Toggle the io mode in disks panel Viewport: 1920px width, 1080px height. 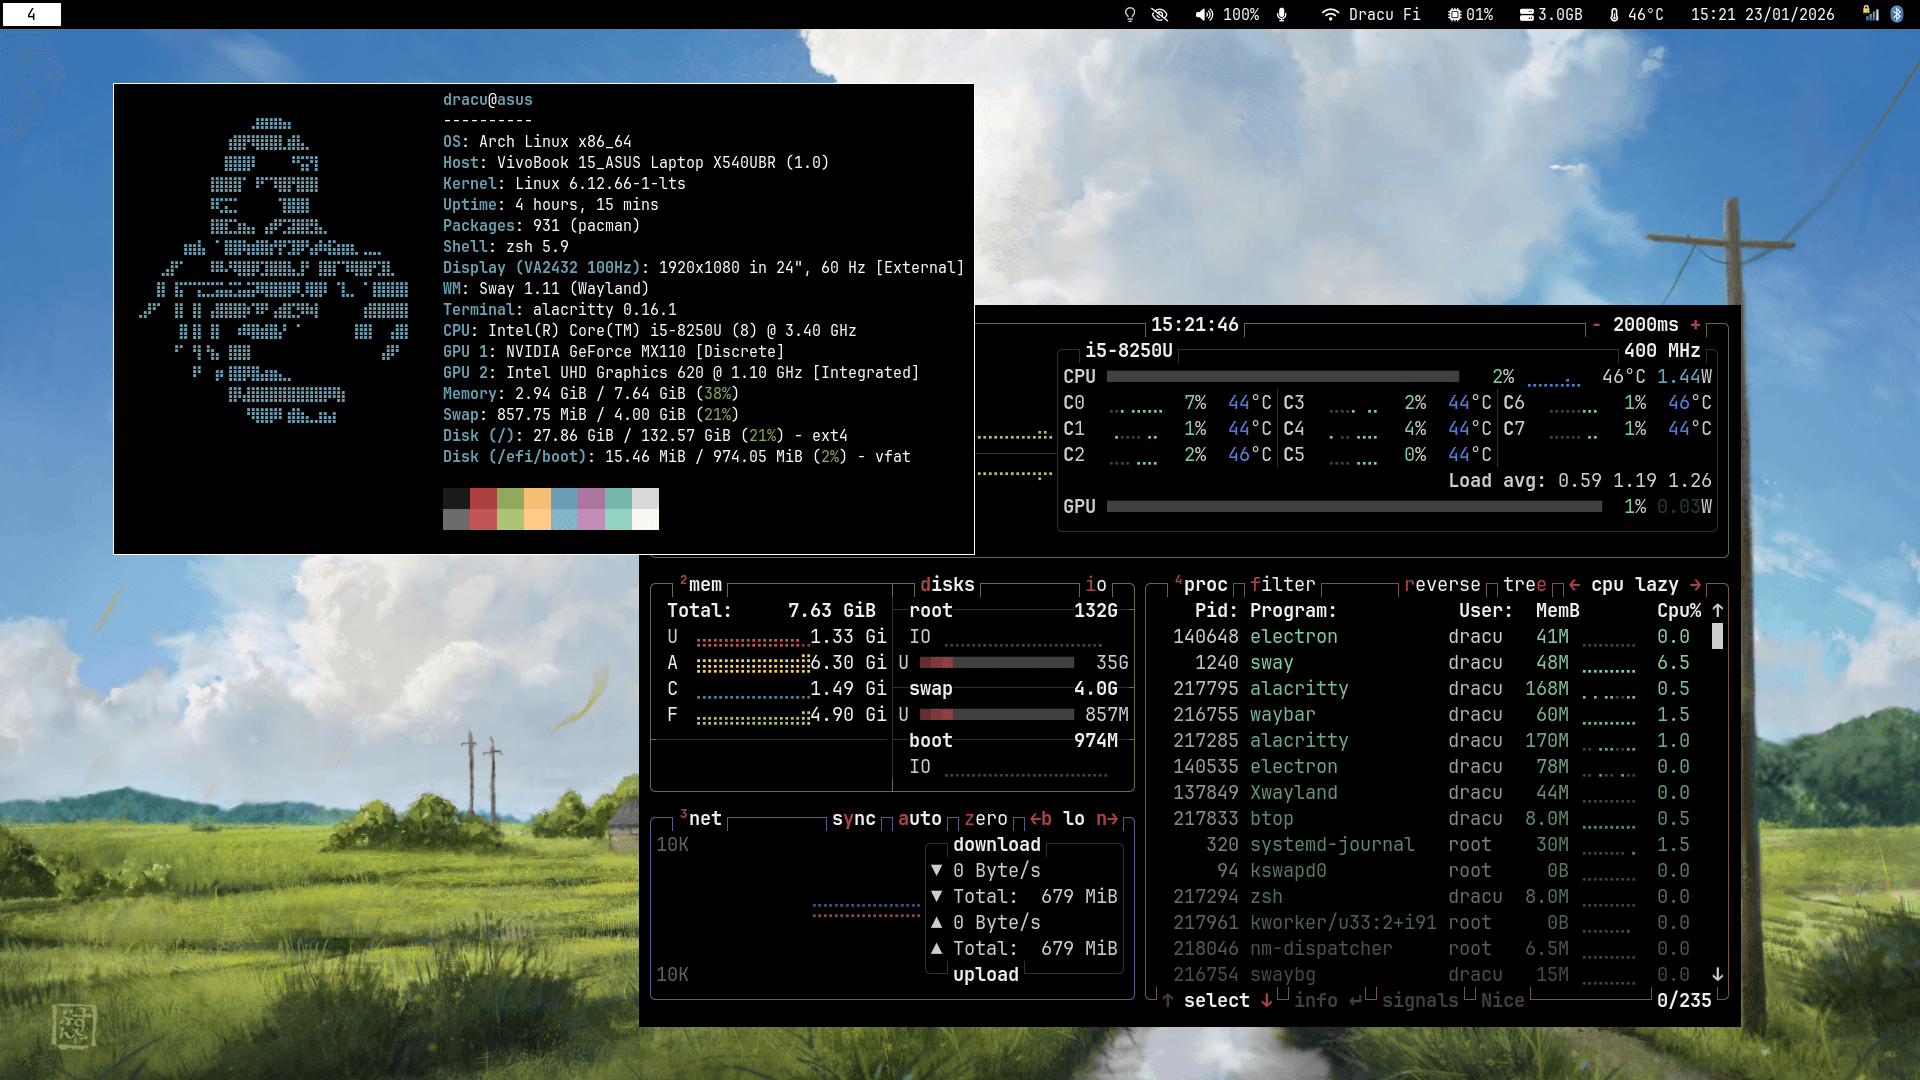click(1097, 585)
